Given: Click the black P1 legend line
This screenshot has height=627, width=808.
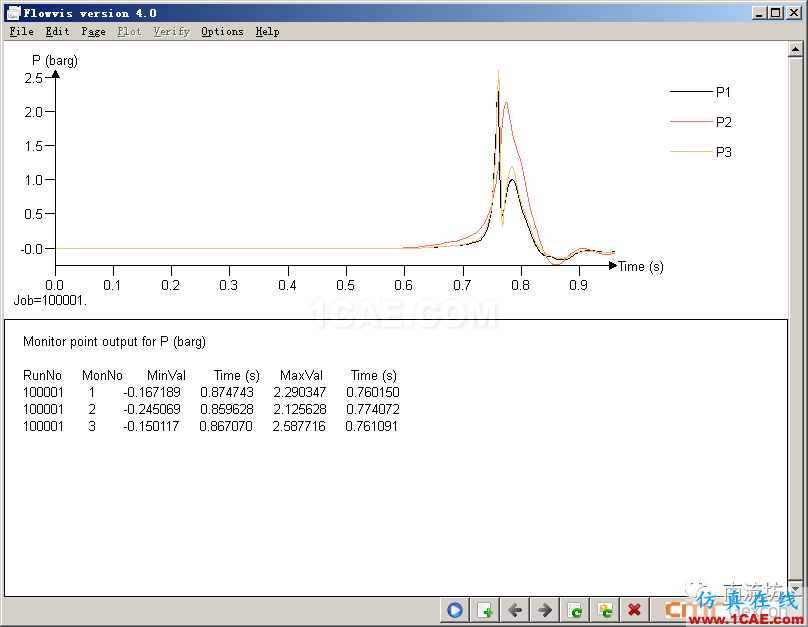Looking at the screenshot, I should pyautogui.click(x=691, y=92).
